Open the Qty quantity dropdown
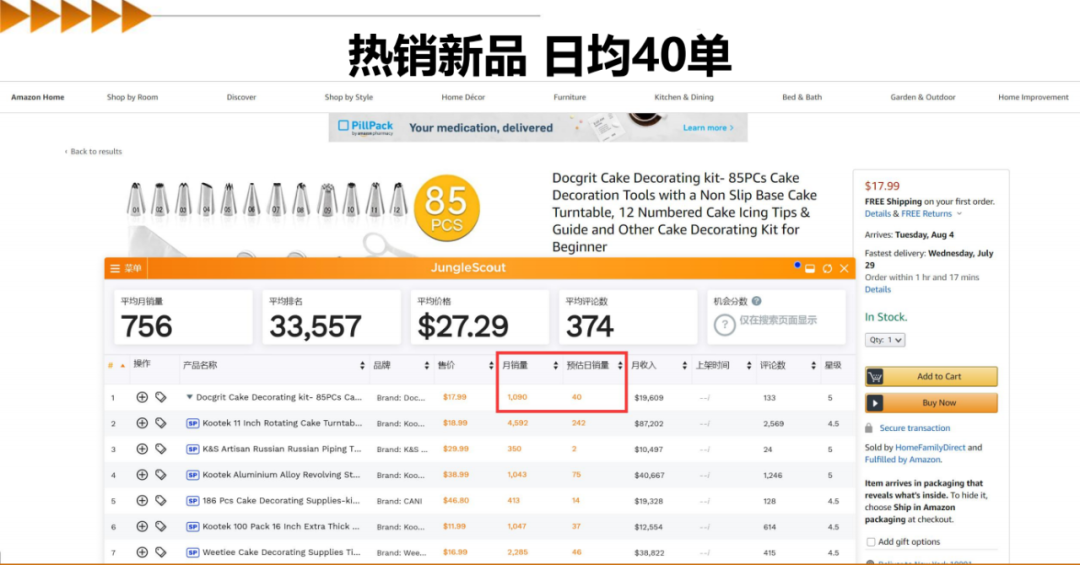The image size is (1080, 565). point(884,340)
